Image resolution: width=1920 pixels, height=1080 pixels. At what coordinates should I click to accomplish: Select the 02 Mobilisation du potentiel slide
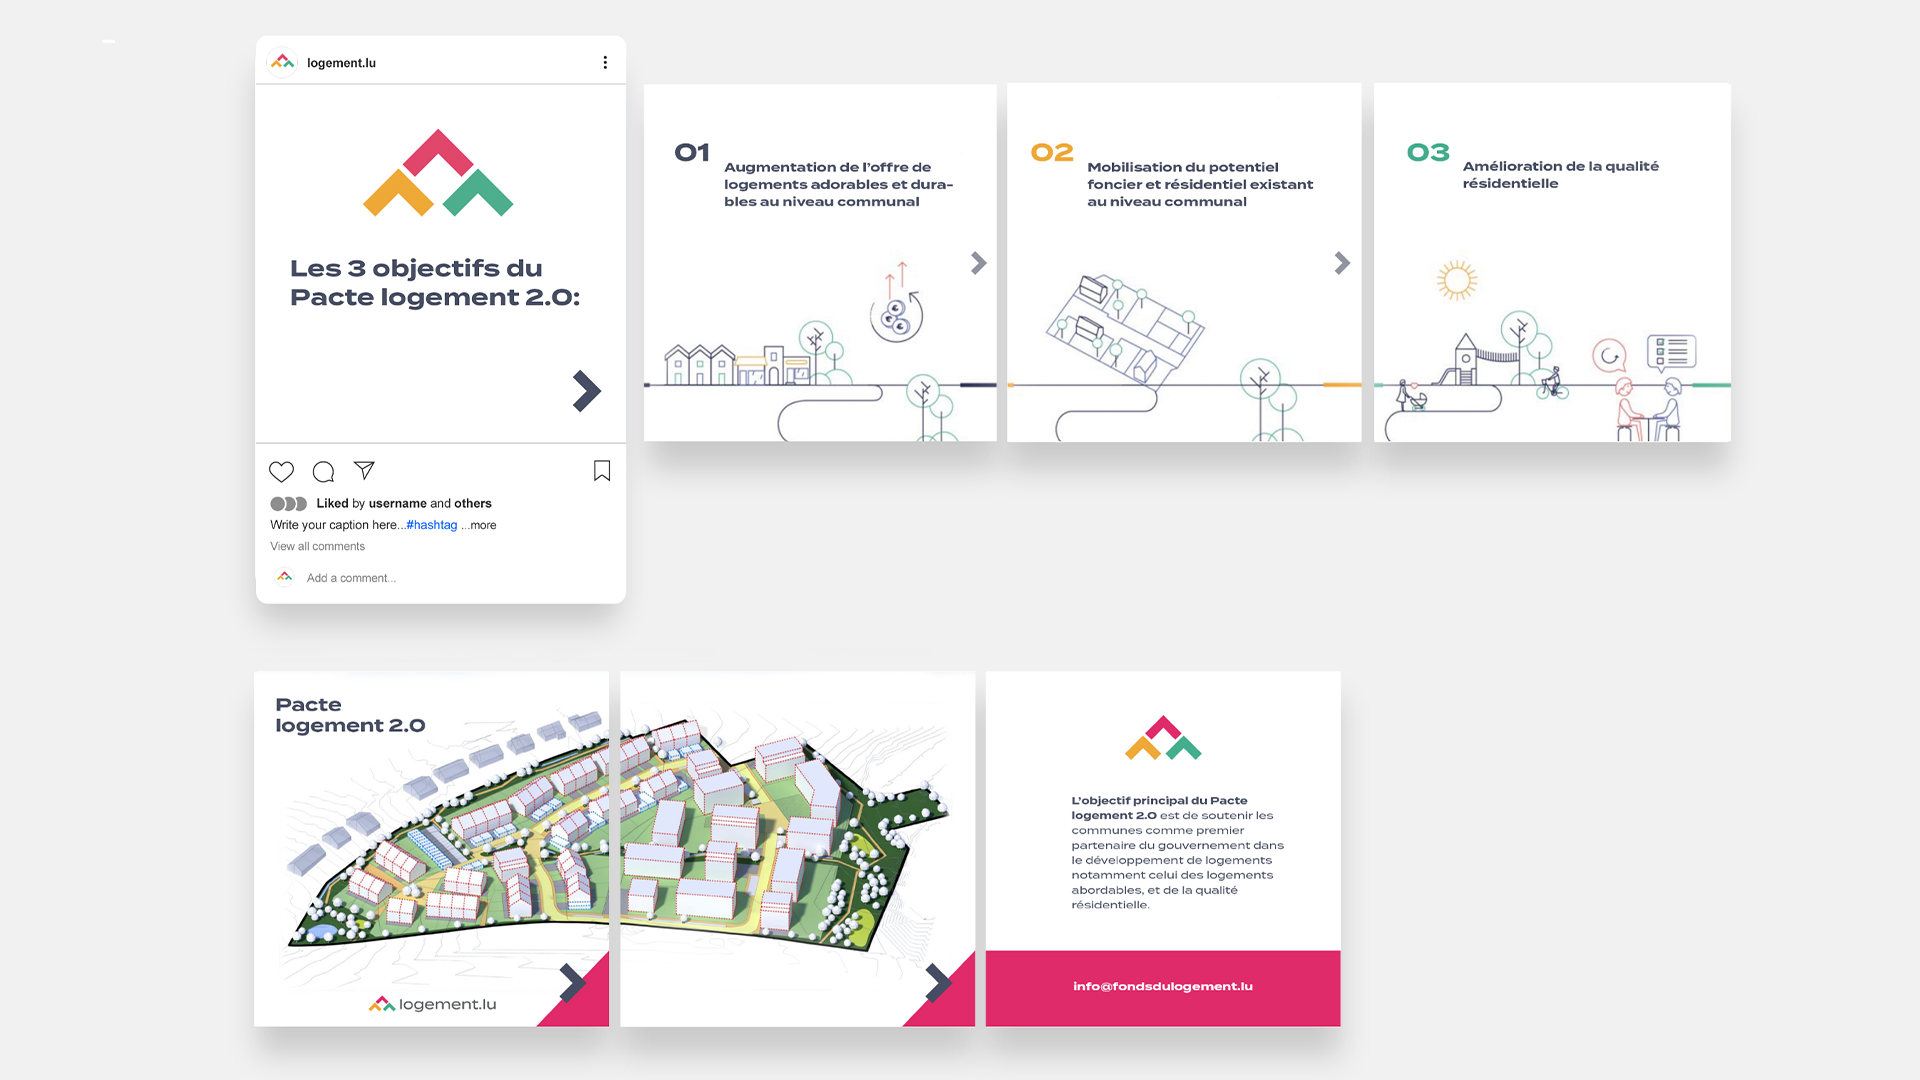point(1184,262)
